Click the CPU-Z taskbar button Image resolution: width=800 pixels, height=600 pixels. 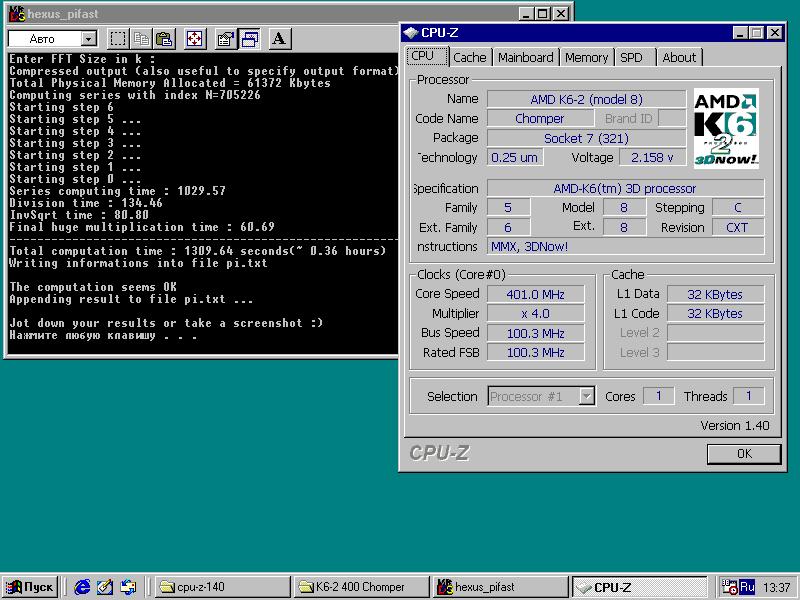coord(640,587)
